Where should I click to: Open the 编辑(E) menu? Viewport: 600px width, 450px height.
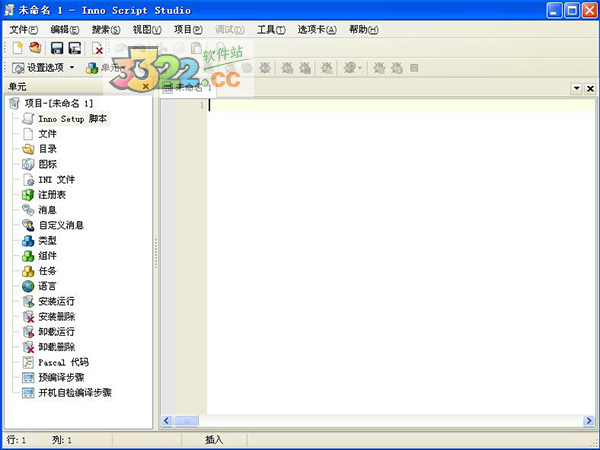65,29
